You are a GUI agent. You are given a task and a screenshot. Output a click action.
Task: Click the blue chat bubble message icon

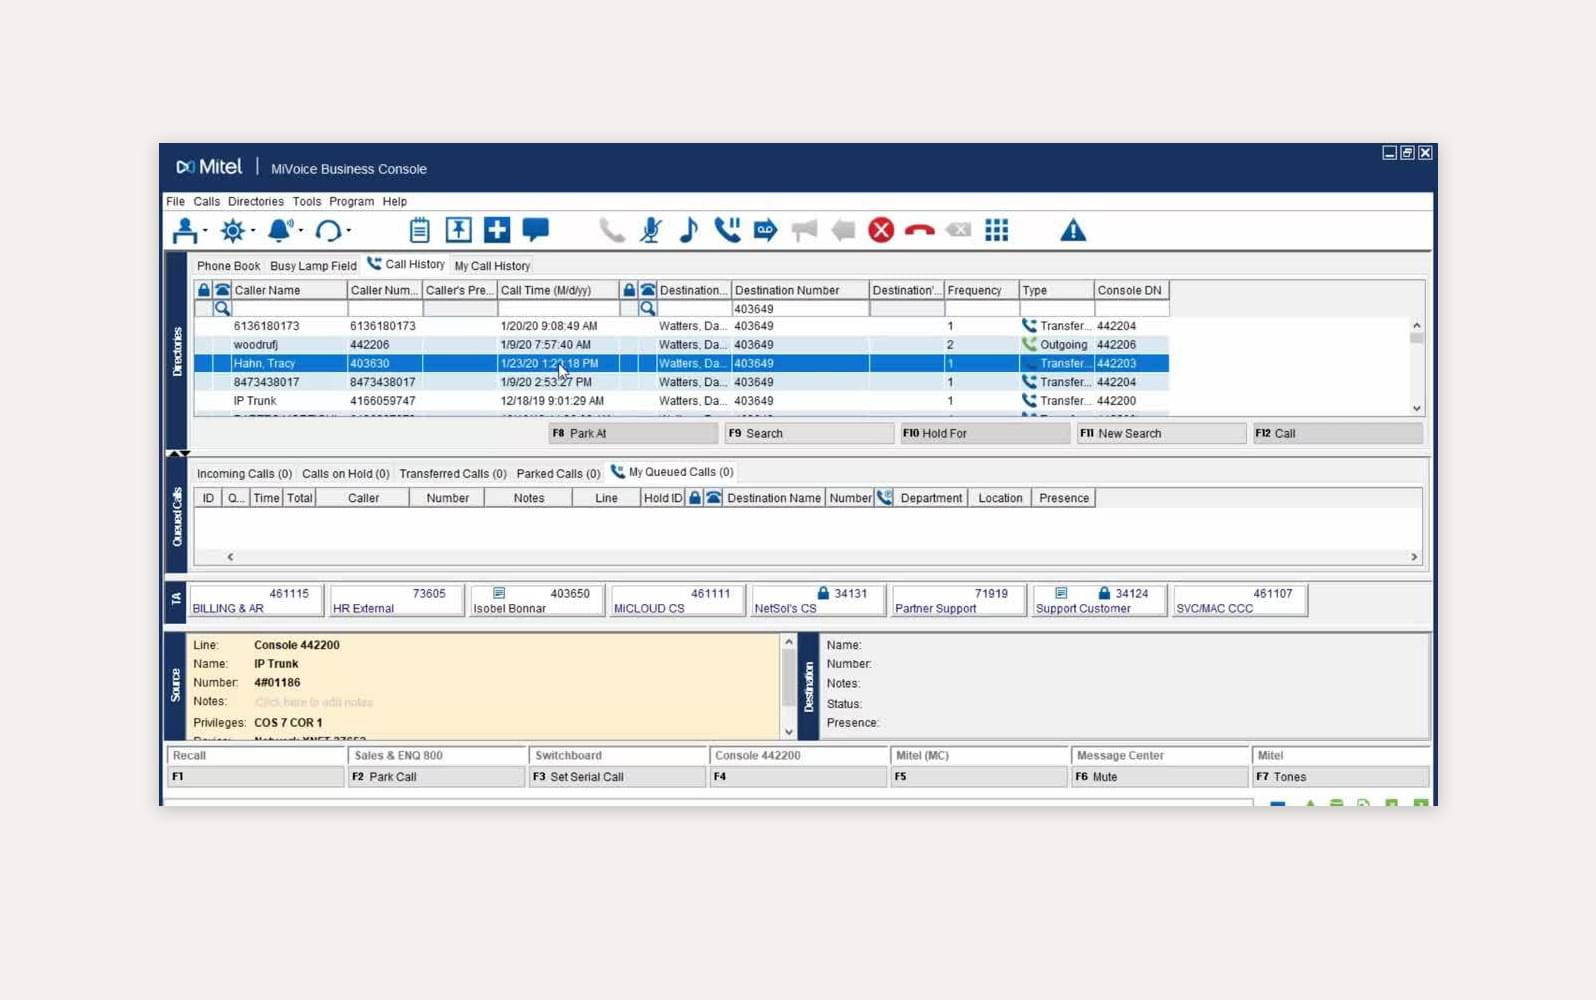(x=536, y=230)
